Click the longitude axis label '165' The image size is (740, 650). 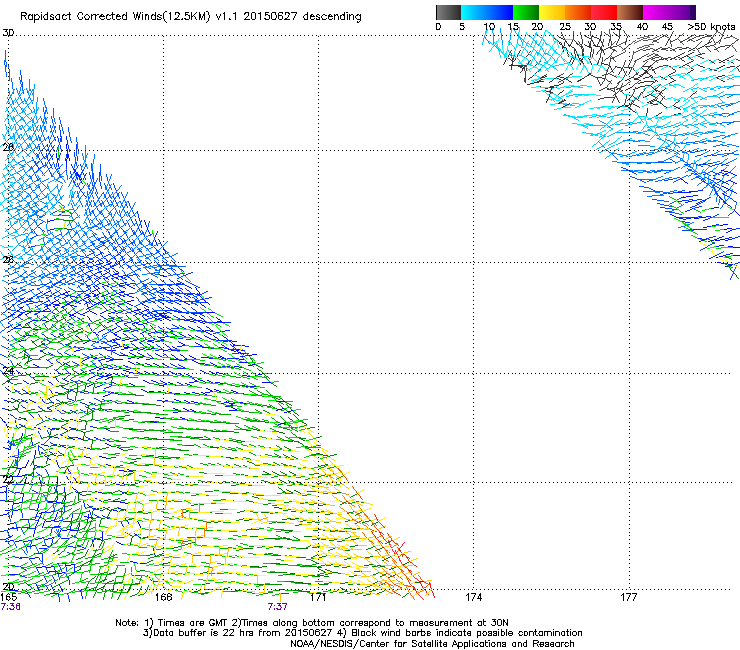[9, 597]
